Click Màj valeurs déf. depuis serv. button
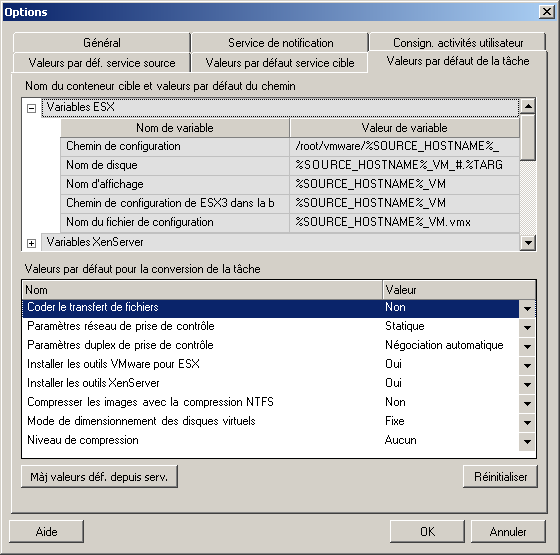This screenshot has height=555, width=560. point(99,476)
